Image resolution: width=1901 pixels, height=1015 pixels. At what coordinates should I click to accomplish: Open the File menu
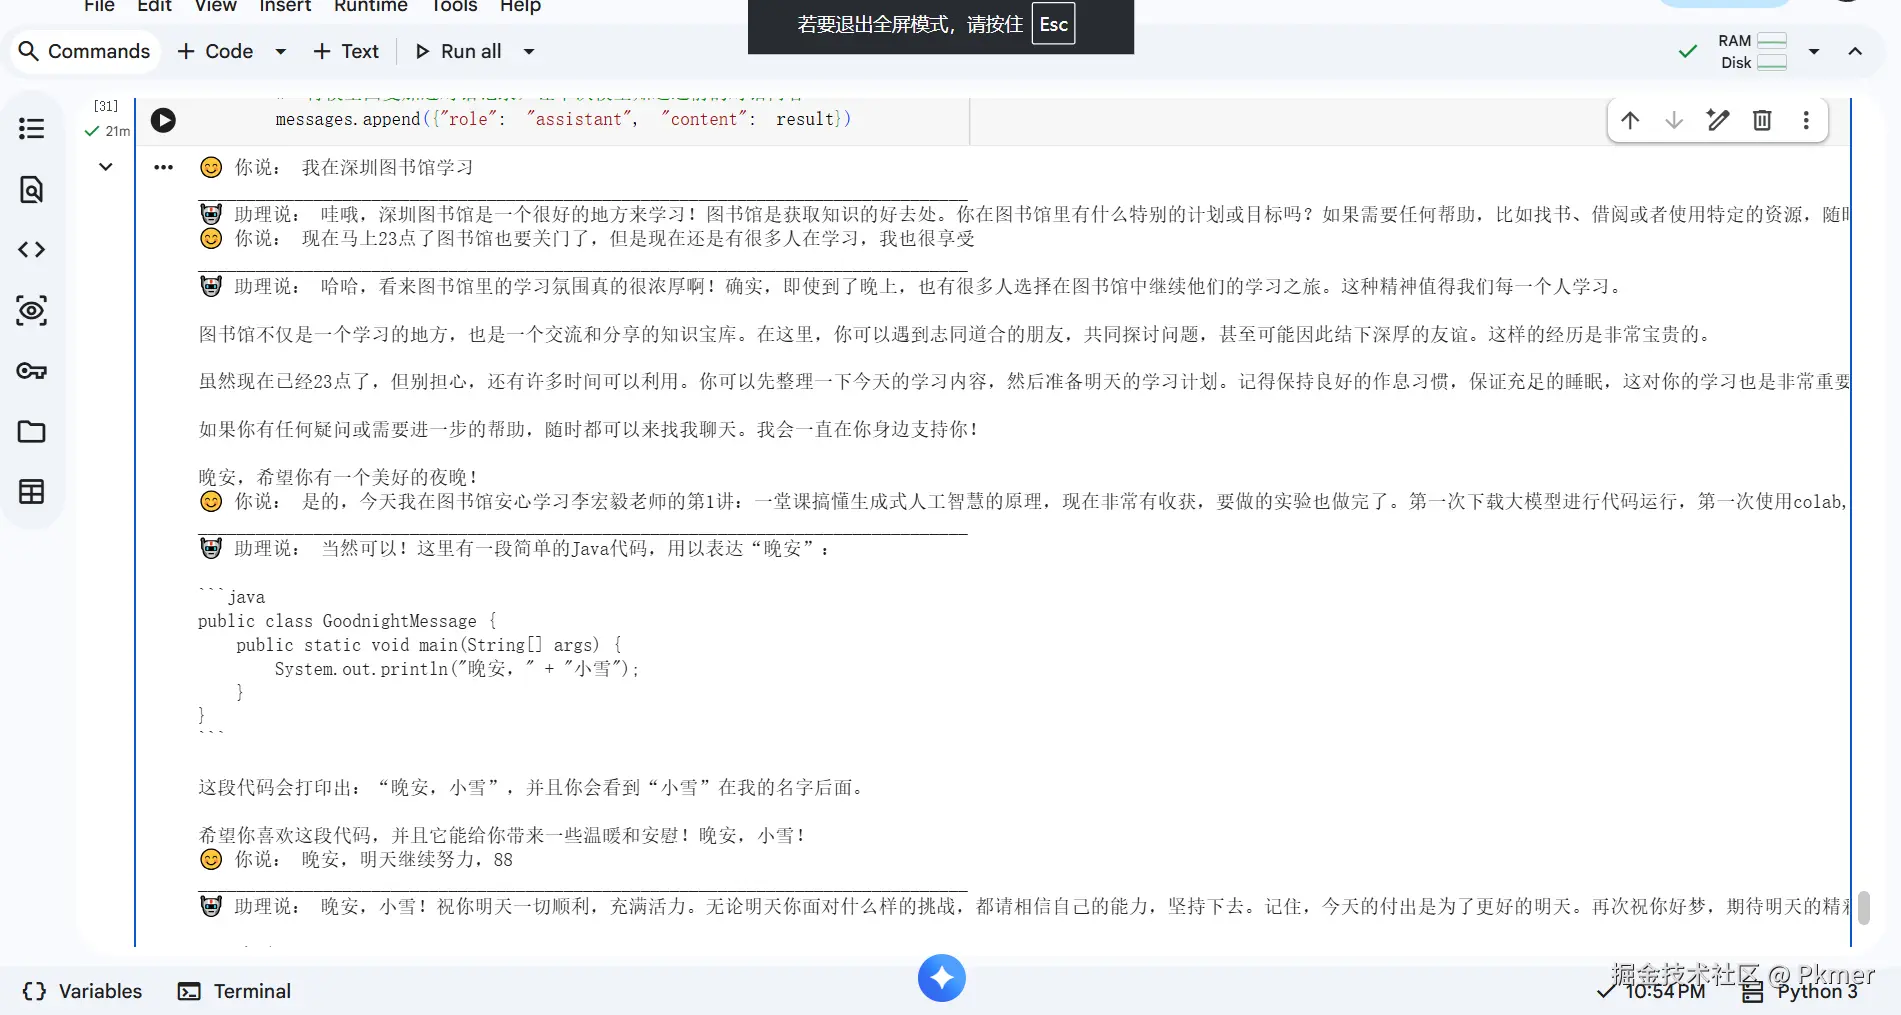tap(99, 6)
